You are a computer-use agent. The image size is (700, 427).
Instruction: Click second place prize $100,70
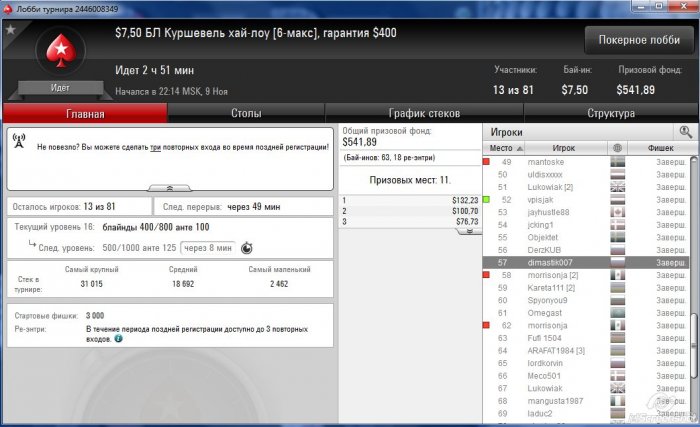[465, 211]
